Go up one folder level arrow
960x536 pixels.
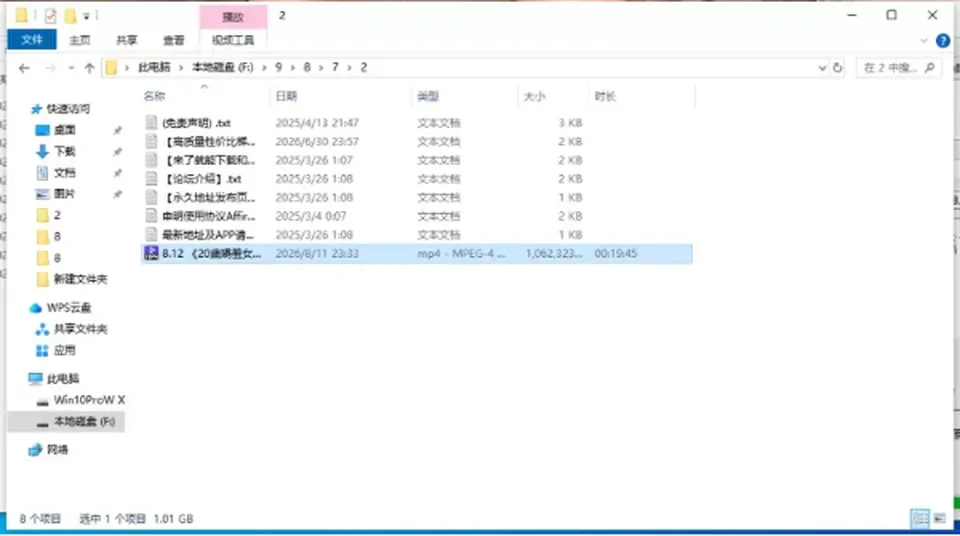point(89,68)
